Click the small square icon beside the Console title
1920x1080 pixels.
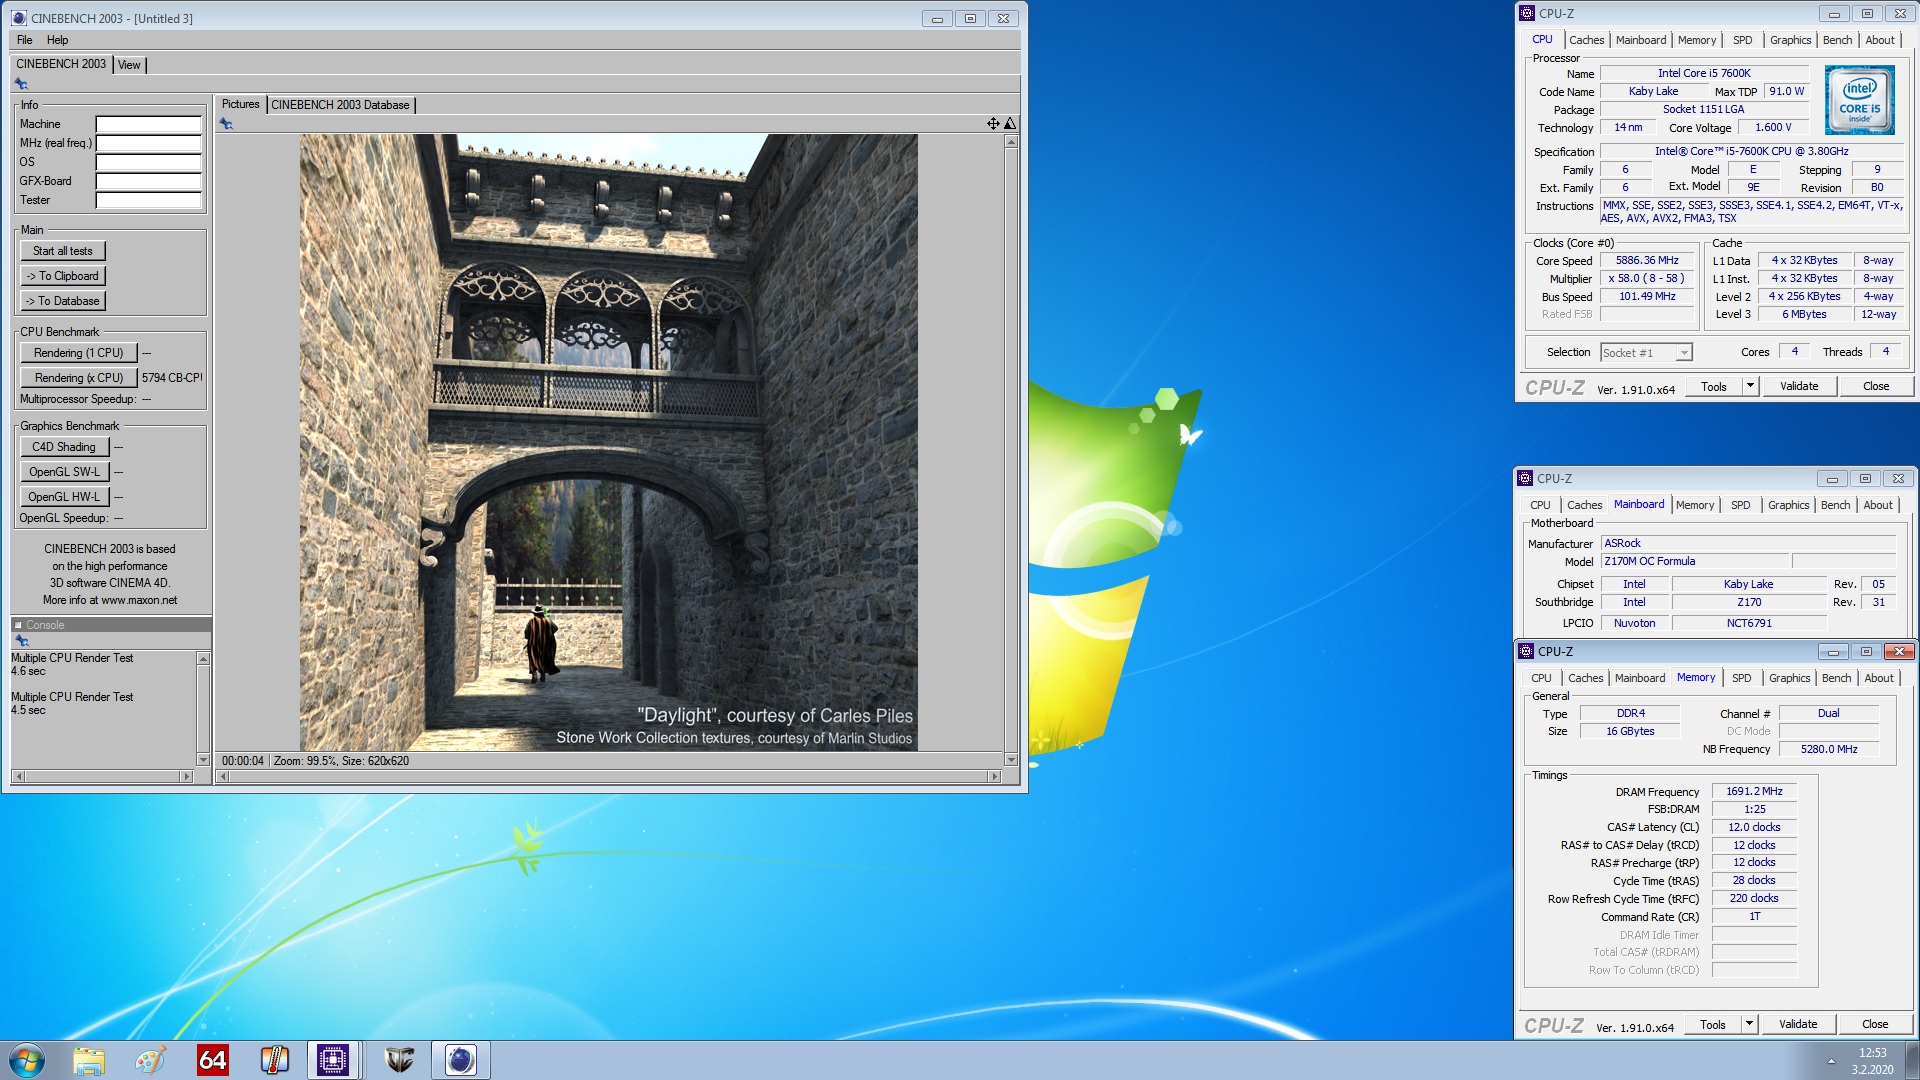click(x=18, y=625)
